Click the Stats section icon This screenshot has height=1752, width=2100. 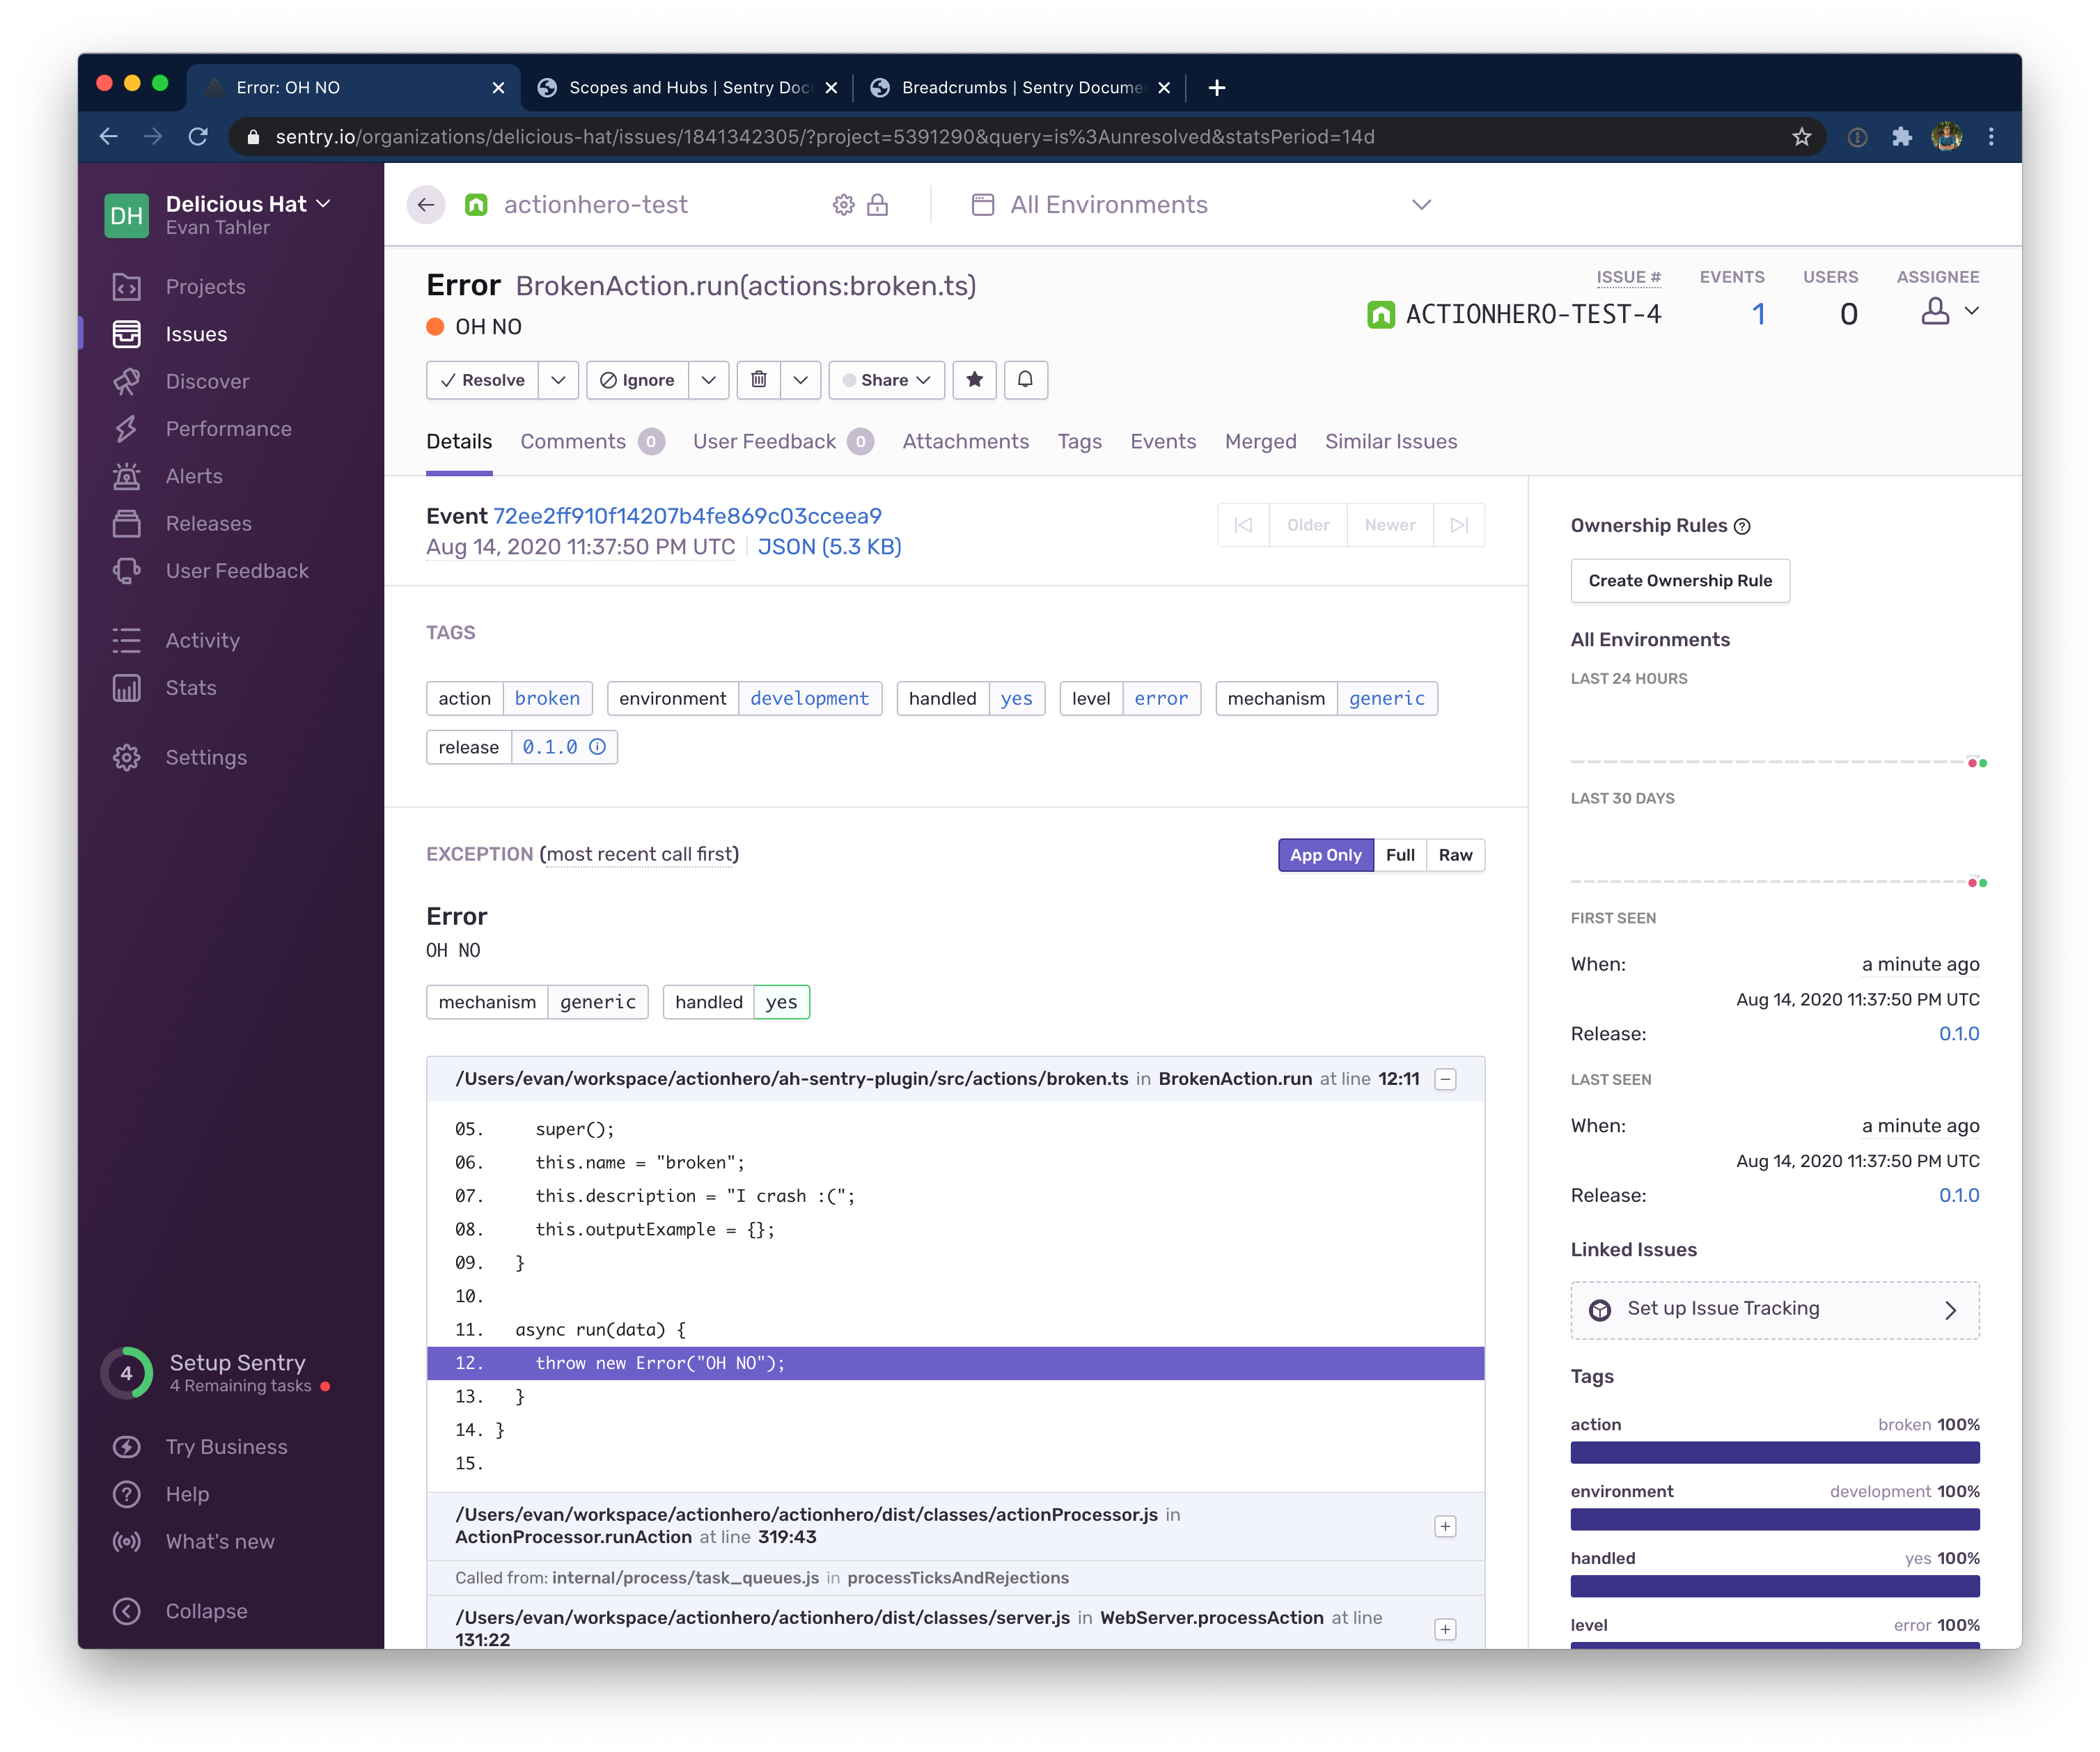pyautogui.click(x=127, y=686)
